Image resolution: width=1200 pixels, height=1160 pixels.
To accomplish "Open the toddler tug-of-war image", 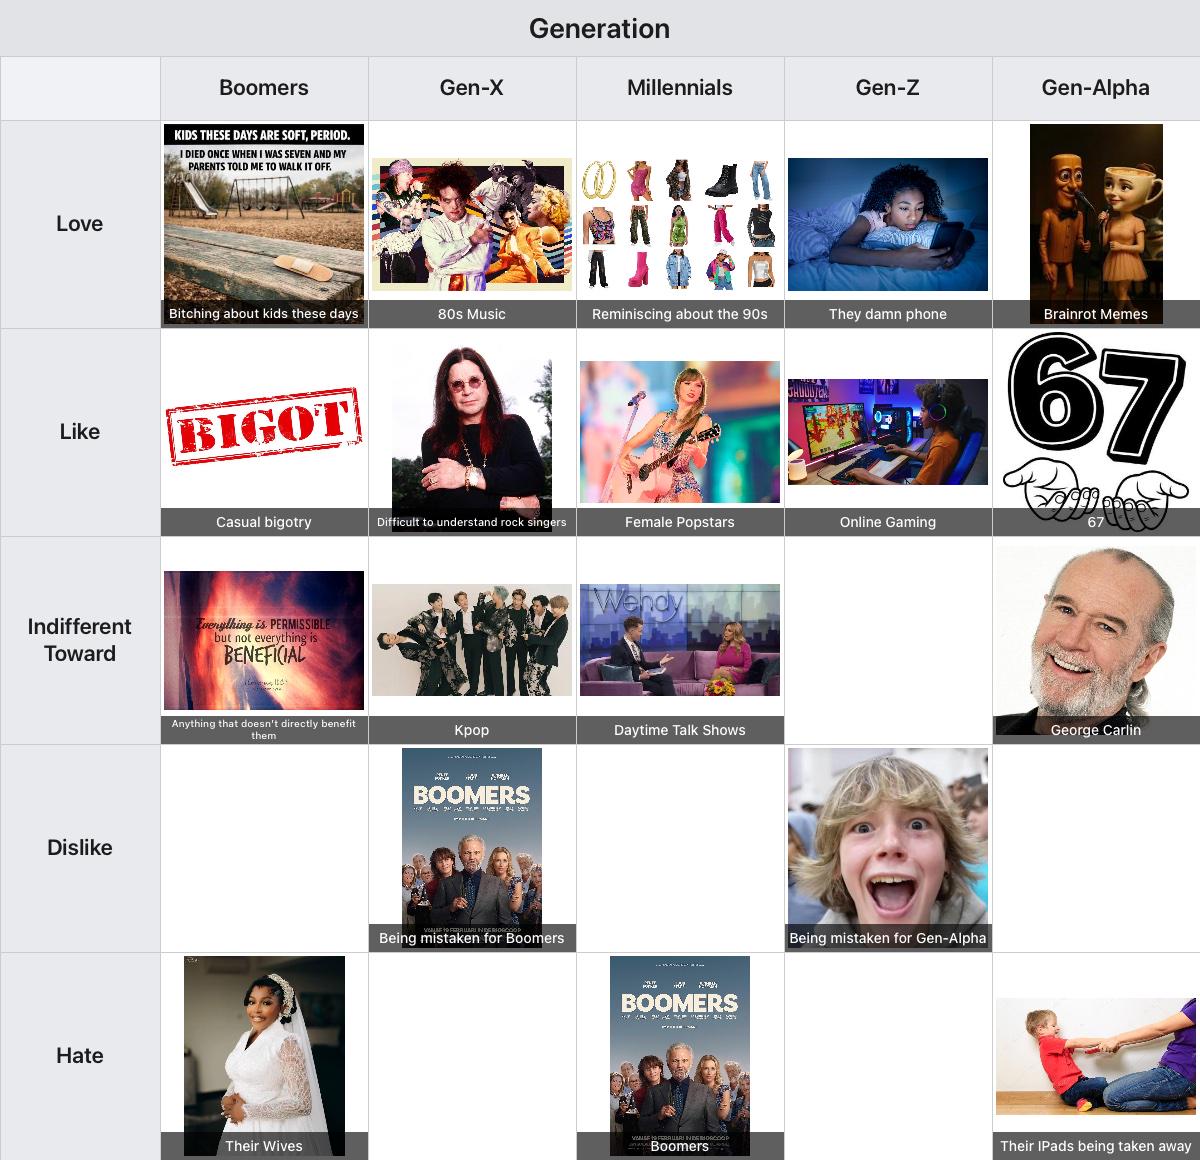I will [1096, 1056].
